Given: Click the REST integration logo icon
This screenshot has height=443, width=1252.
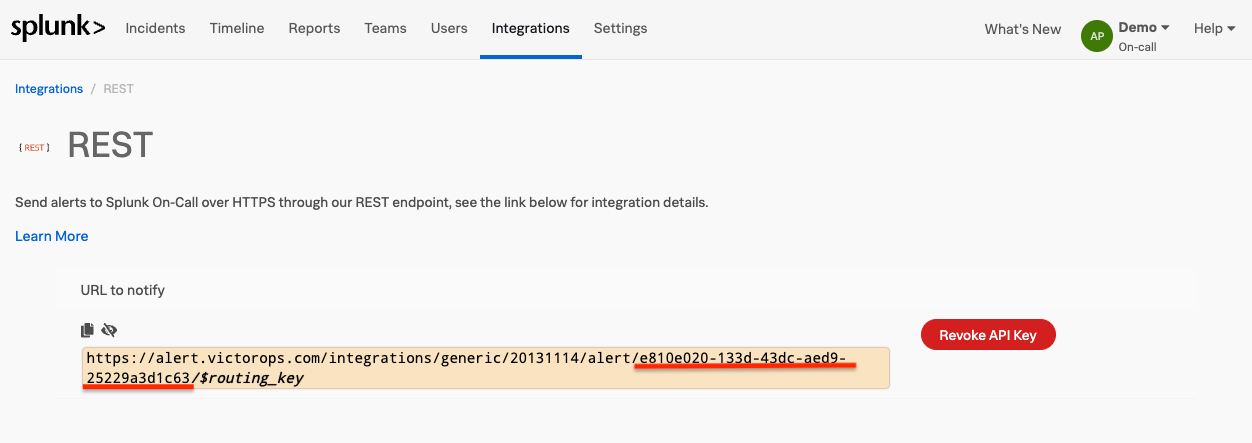Looking at the screenshot, I should tap(34, 147).
